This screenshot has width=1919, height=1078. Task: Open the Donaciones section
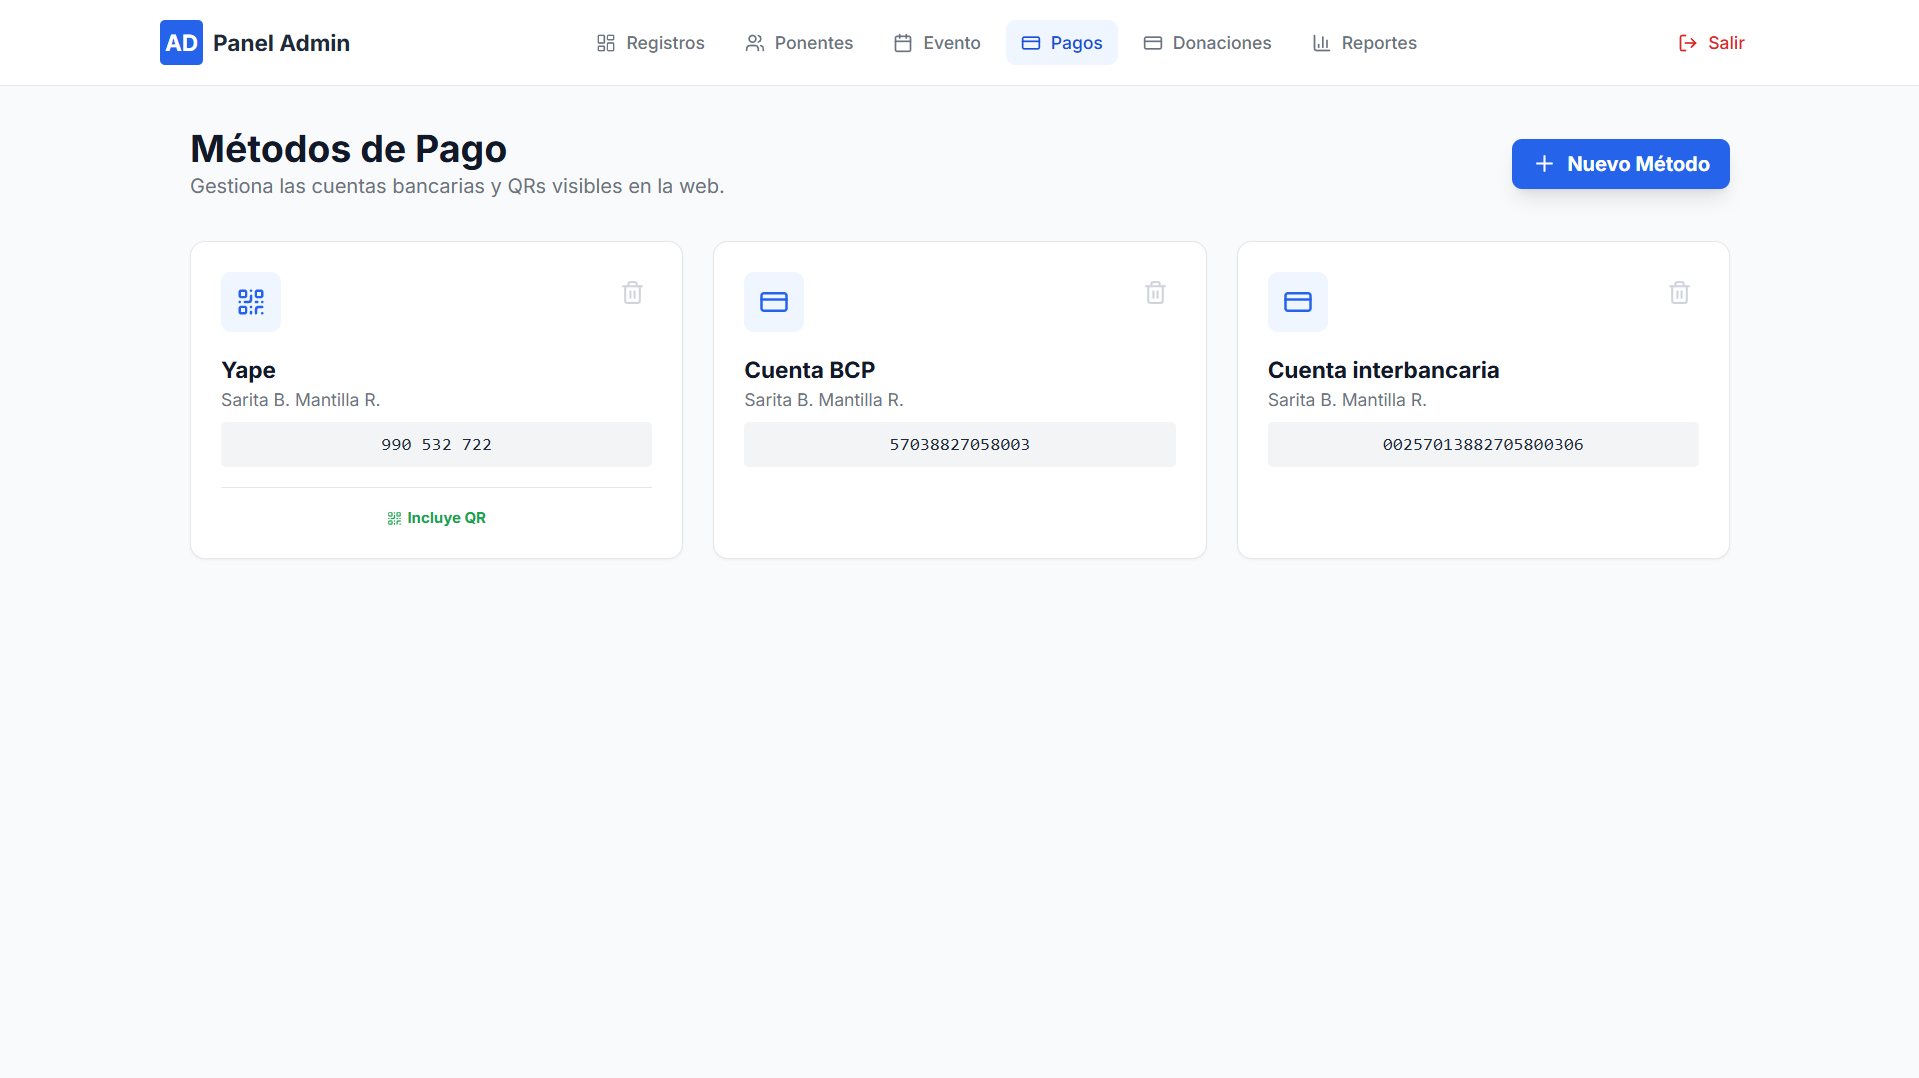(1207, 43)
